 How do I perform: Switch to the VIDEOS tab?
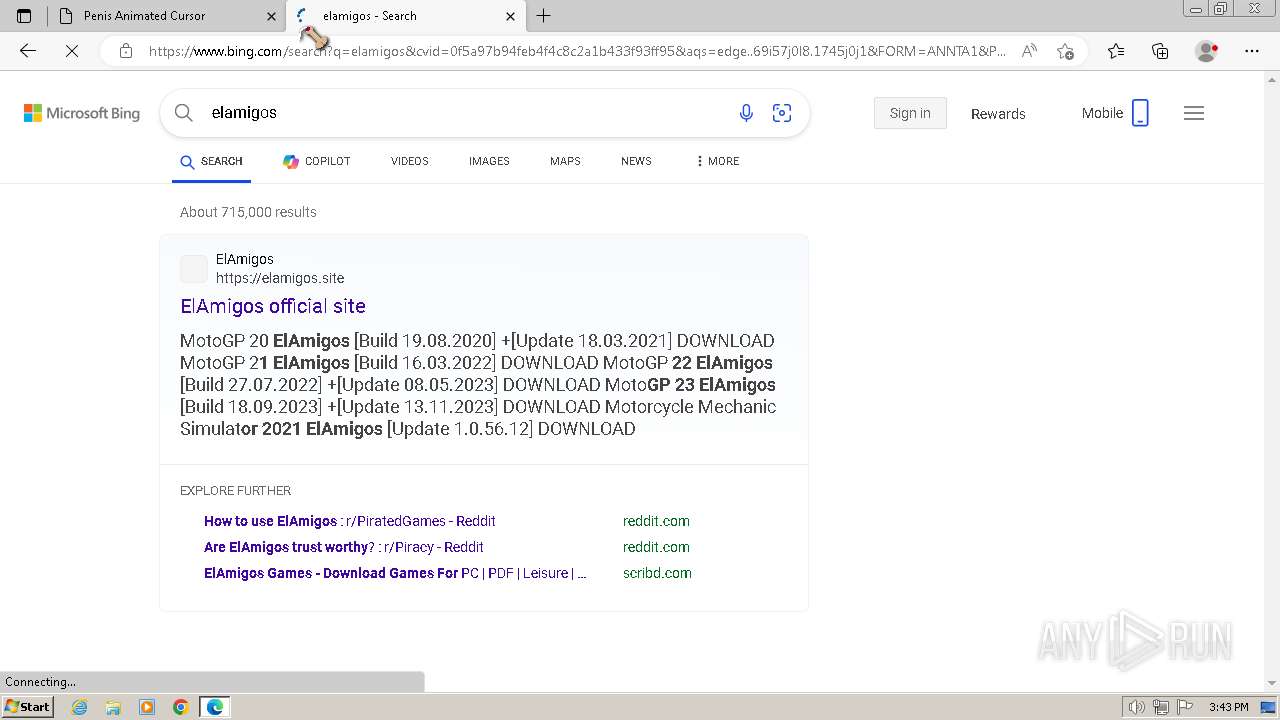pyautogui.click(x=410, y=161)
